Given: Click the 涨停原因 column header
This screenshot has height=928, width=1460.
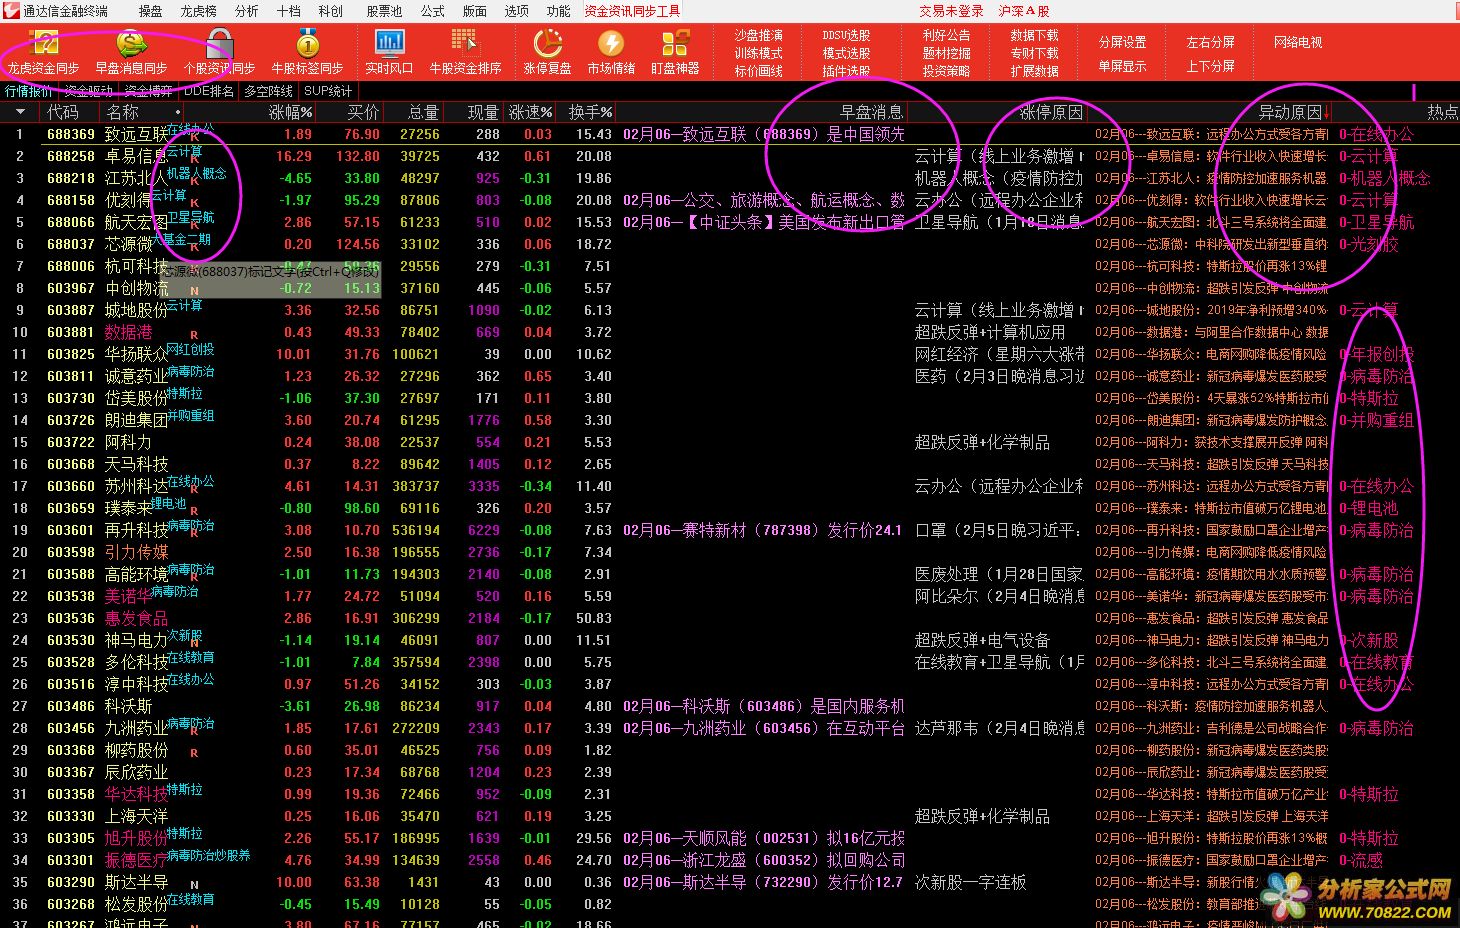Looking at the screenshot, I should click(x=1051, y=112).
